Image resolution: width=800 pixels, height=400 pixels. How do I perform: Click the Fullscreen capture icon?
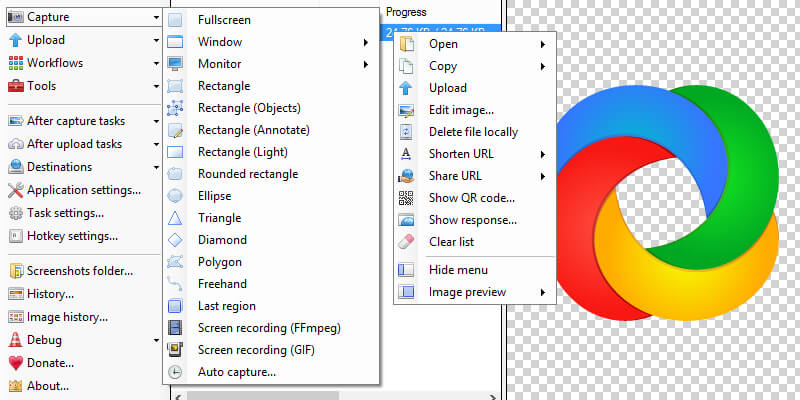coord(175,20)
